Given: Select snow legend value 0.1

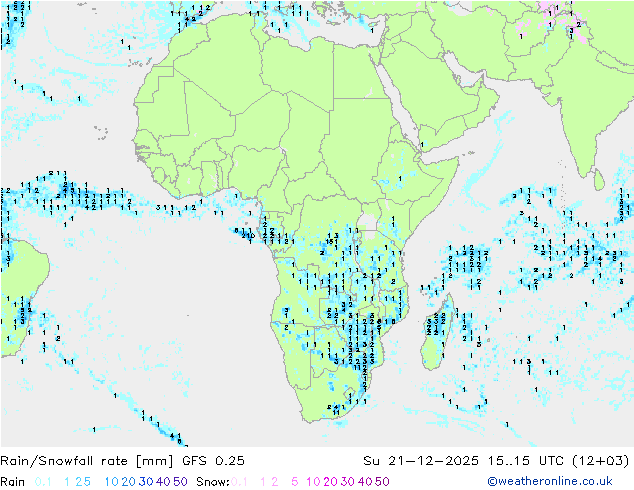Looking at the screenshot, I should click(239, 482).
